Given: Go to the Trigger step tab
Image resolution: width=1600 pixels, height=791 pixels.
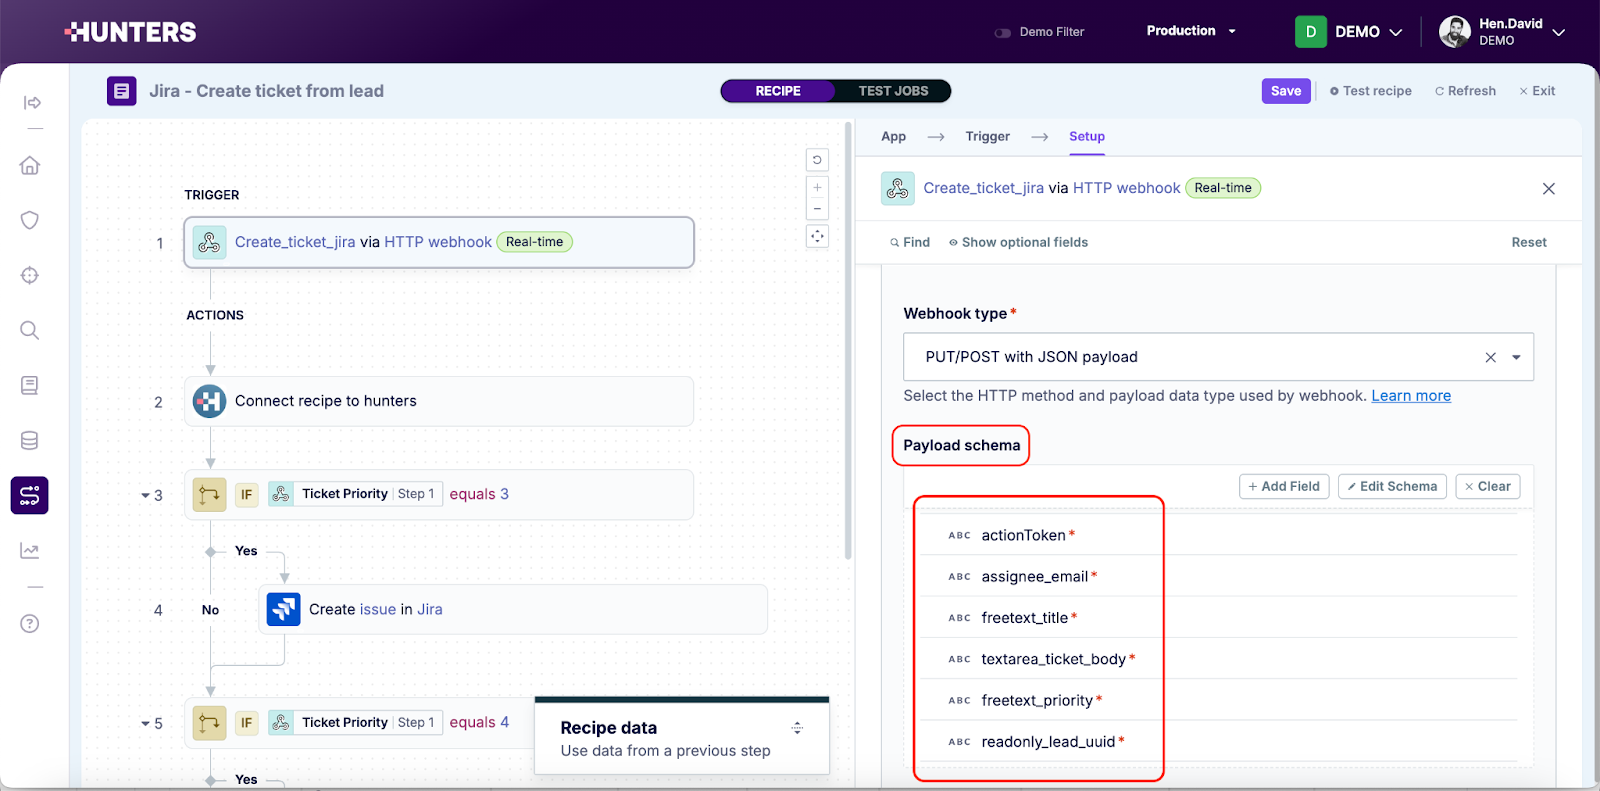Looking at the screenshot, I should coord(988,137).
